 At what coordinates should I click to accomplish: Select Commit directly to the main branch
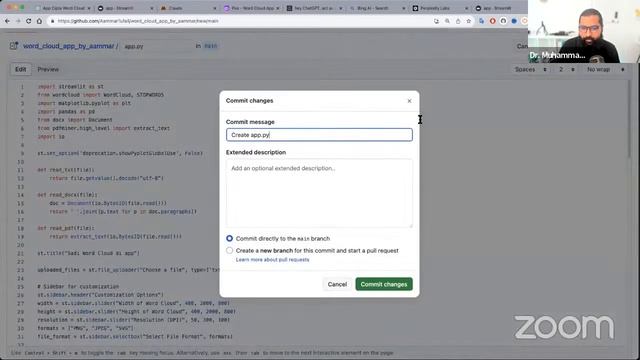pyautogui.click(x=229, y=238)
